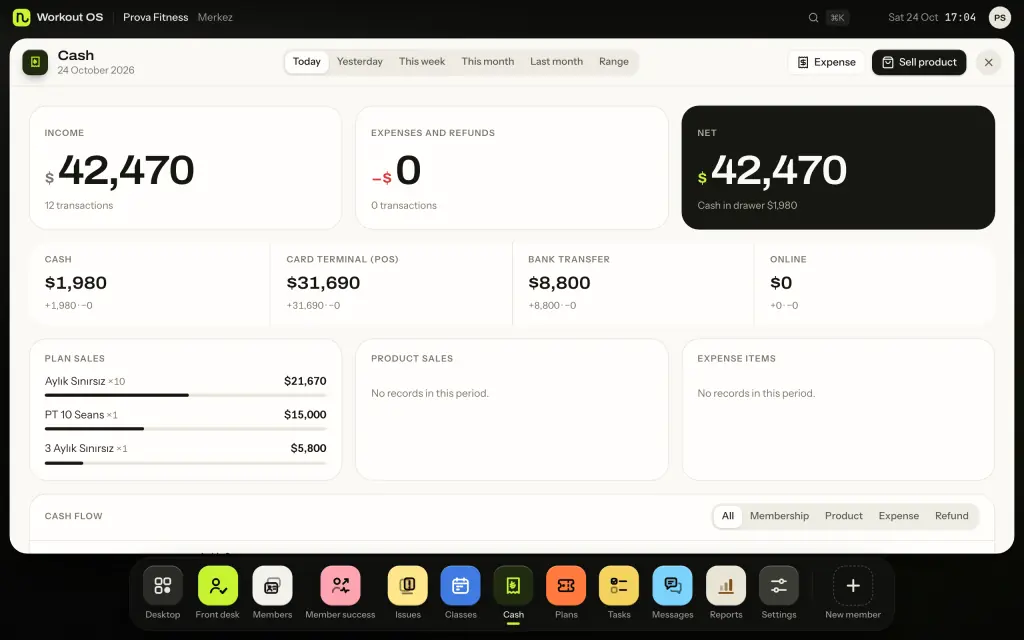Filter cash flow by Membership
The width and height of the screenshot is (1024, 640).
(779, 516)
